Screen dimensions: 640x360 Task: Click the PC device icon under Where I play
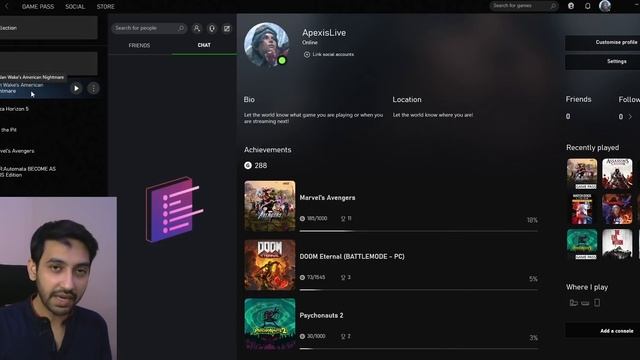[573, 303]
